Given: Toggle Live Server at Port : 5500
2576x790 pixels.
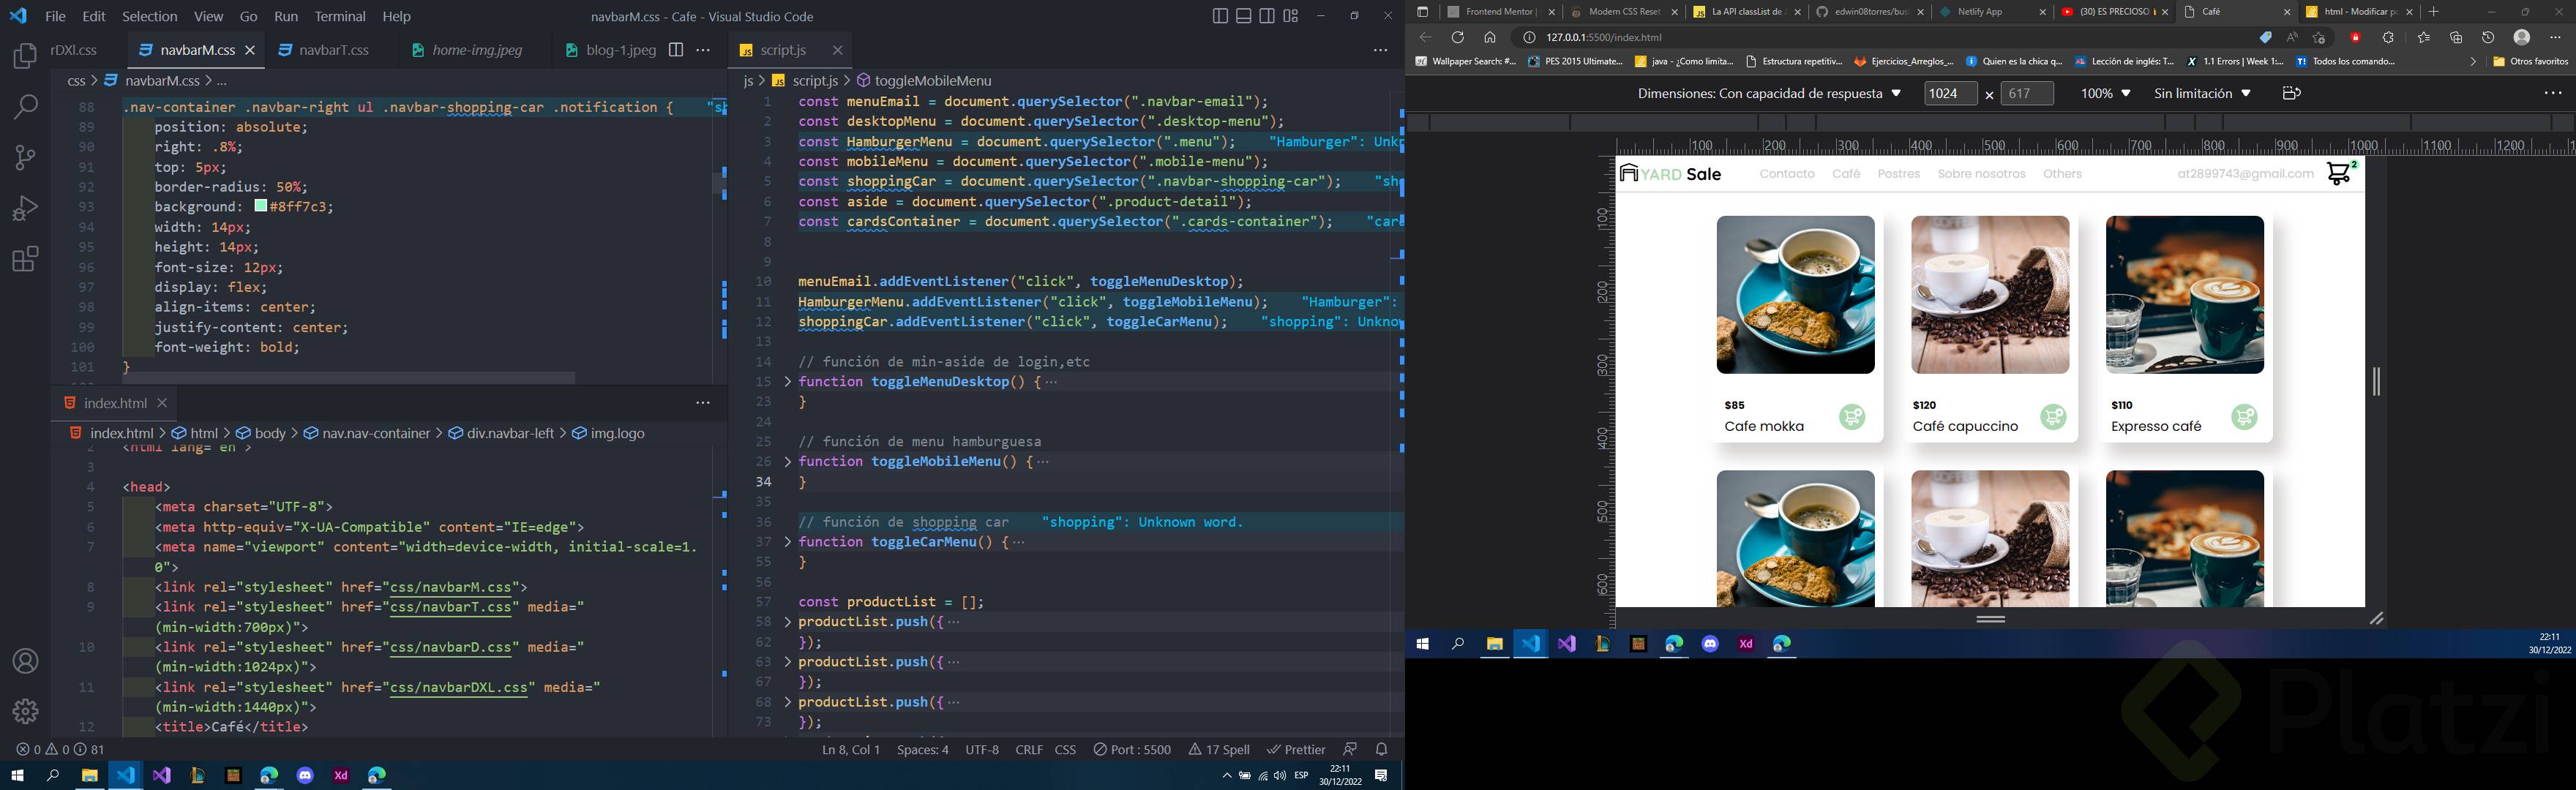Looking at the screenshot, I should [1132, 749].
